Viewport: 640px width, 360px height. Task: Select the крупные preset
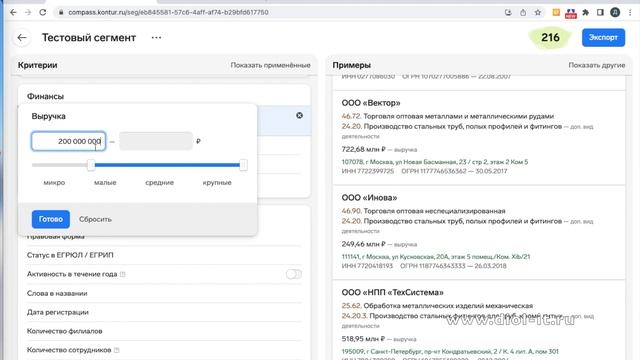(x=217, y=183)
